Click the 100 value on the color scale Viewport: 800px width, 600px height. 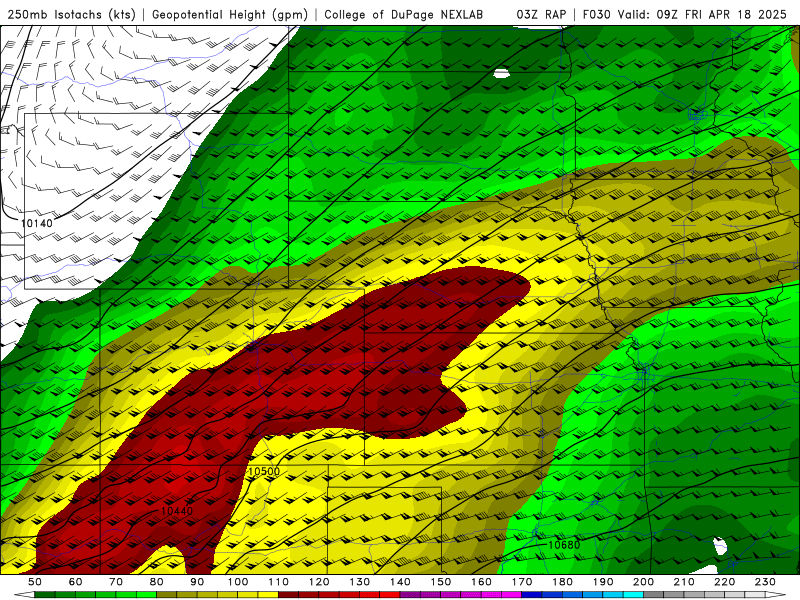238,582
